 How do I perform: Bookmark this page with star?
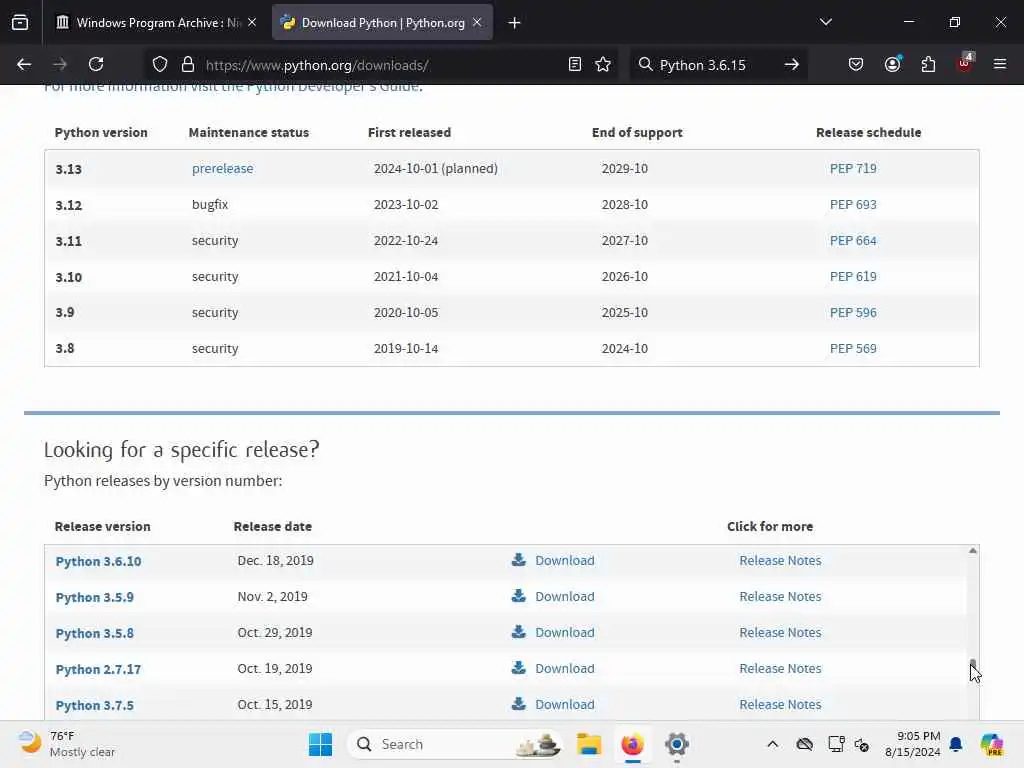click(603, 65)
